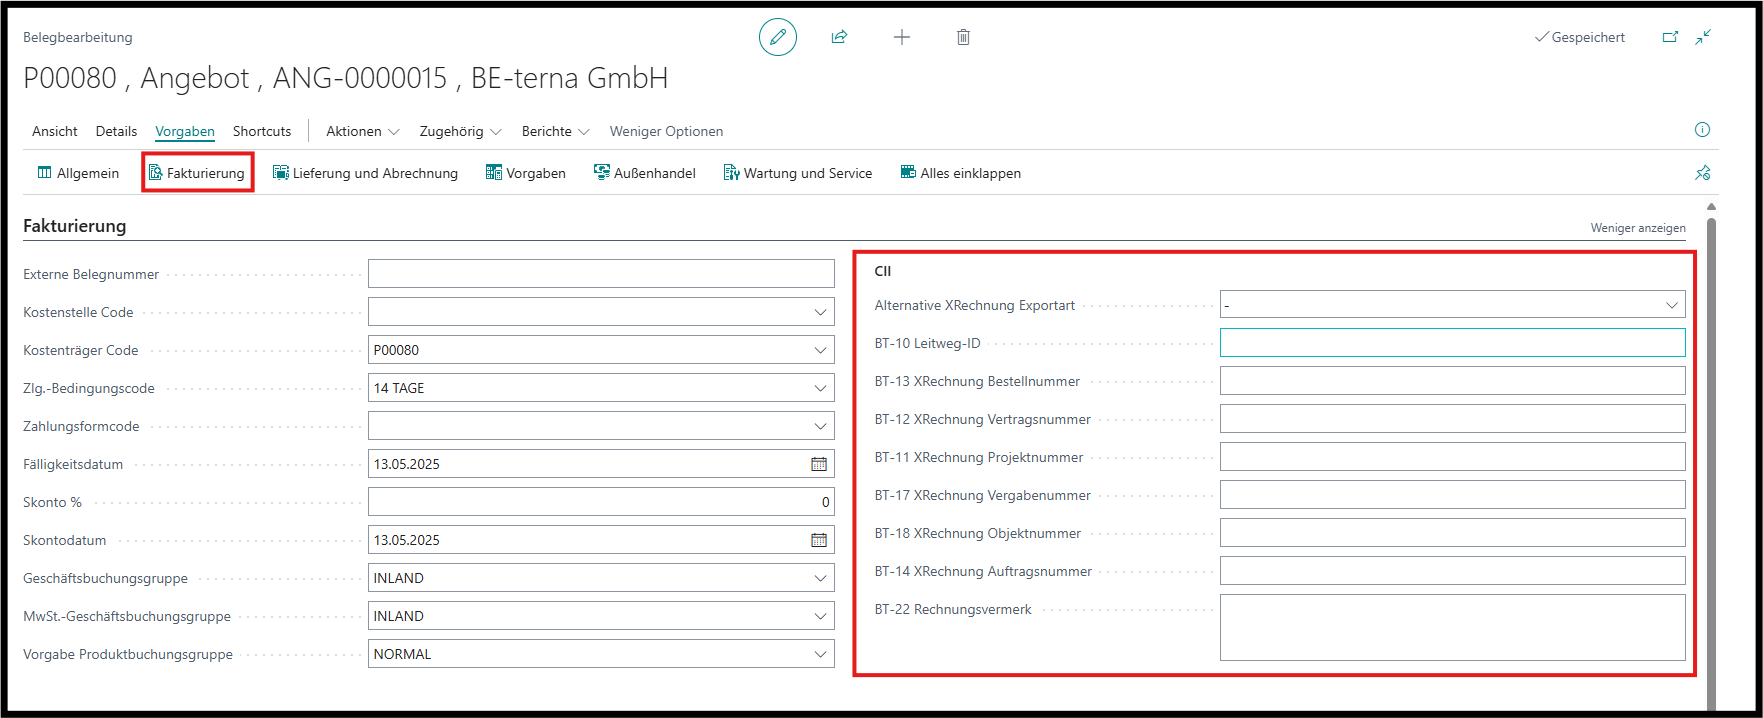
Task: Click Alles einklappen button
Action: click(x=960, y=173)
